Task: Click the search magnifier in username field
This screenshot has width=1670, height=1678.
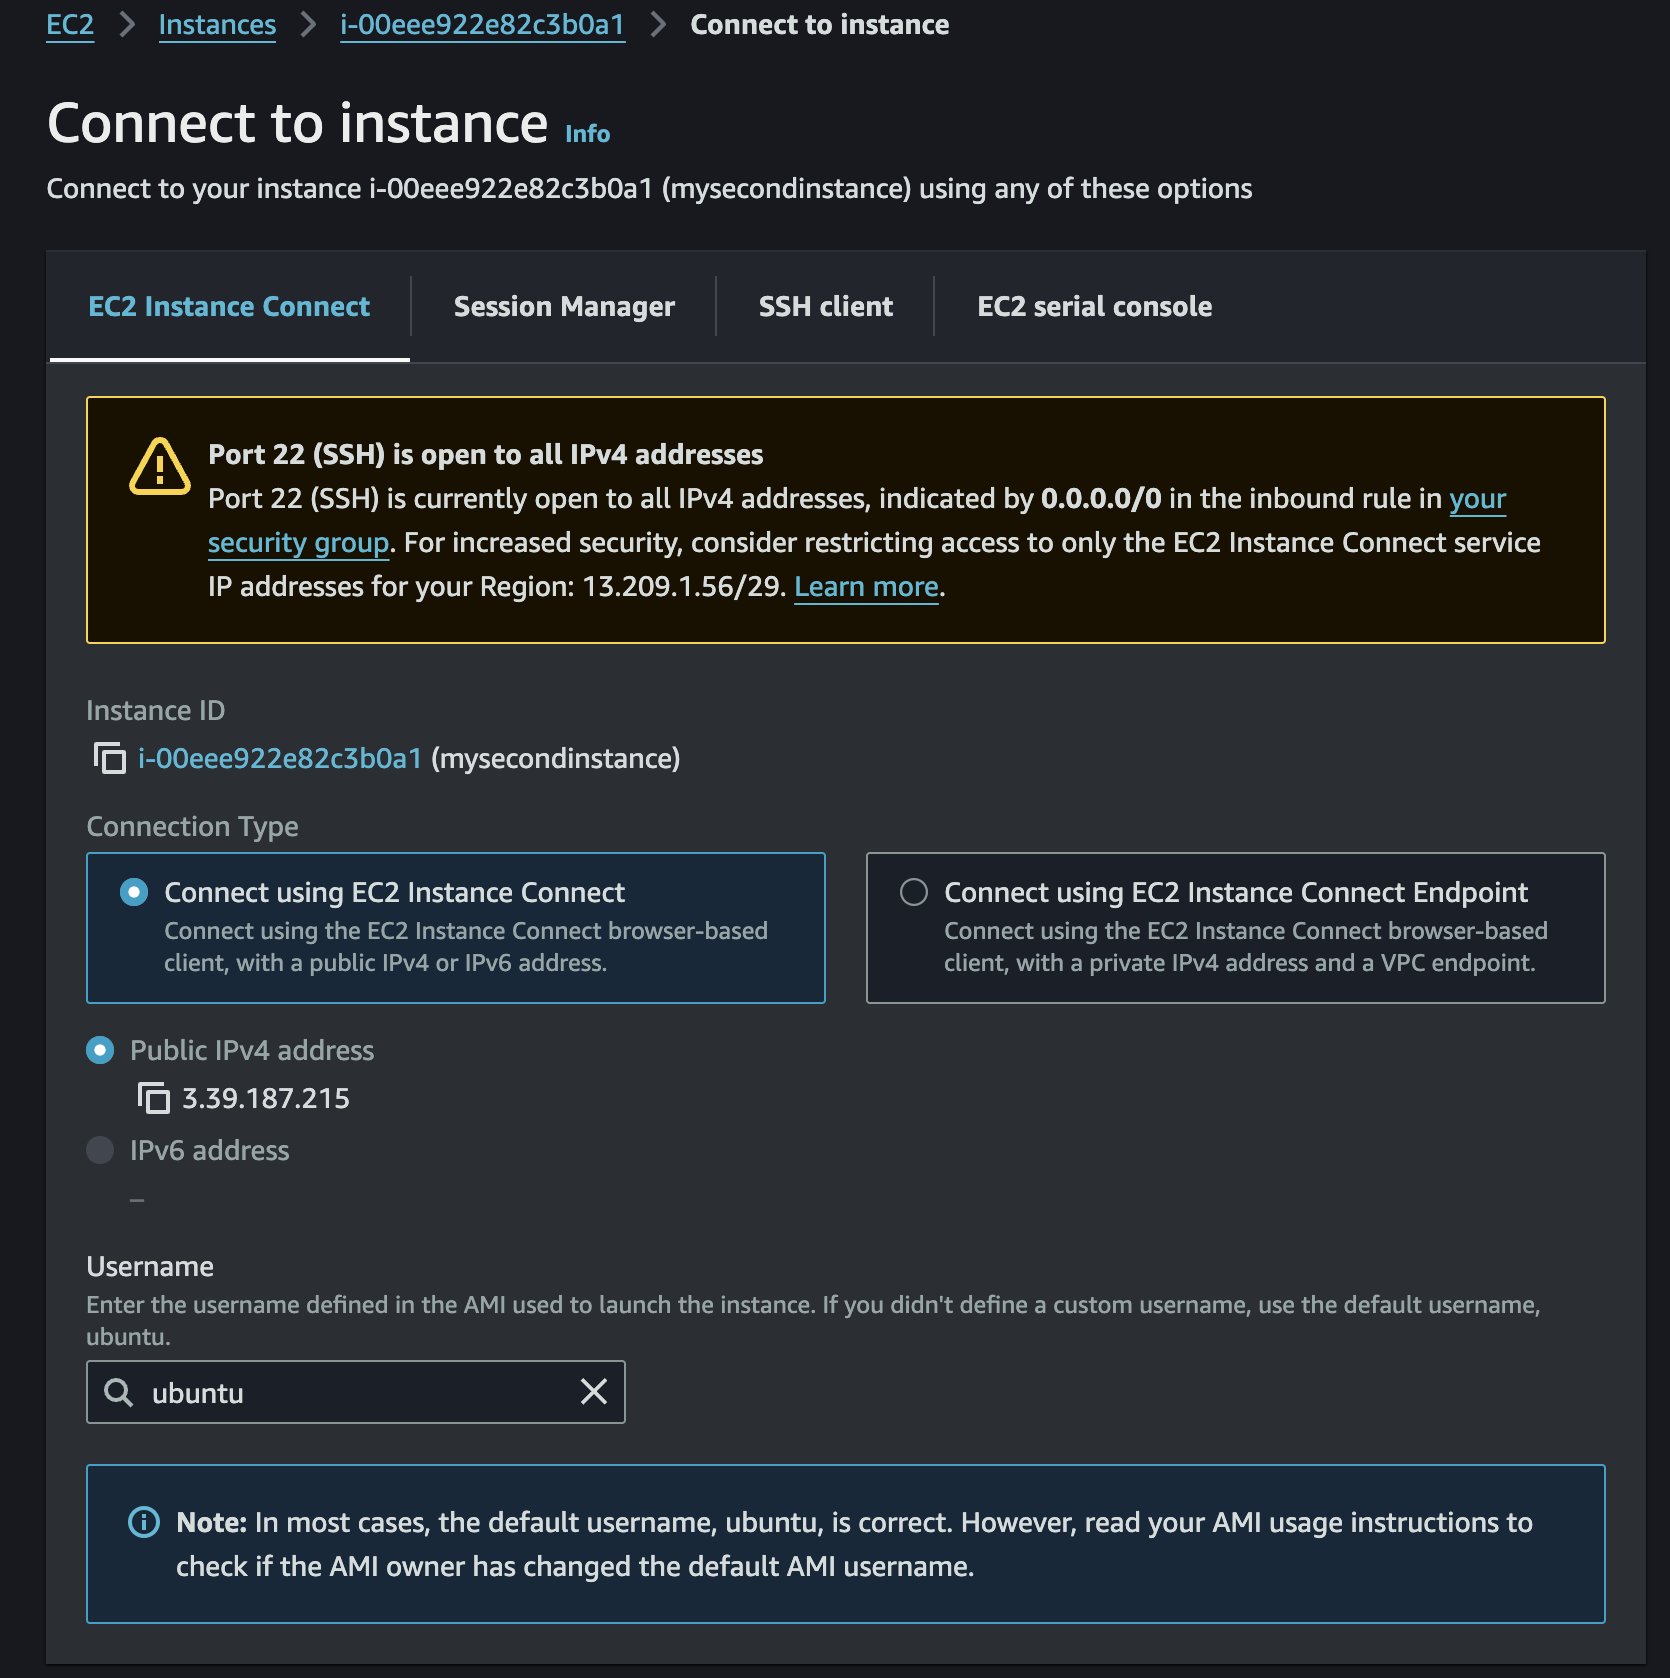Action: tap(119, 1392)
